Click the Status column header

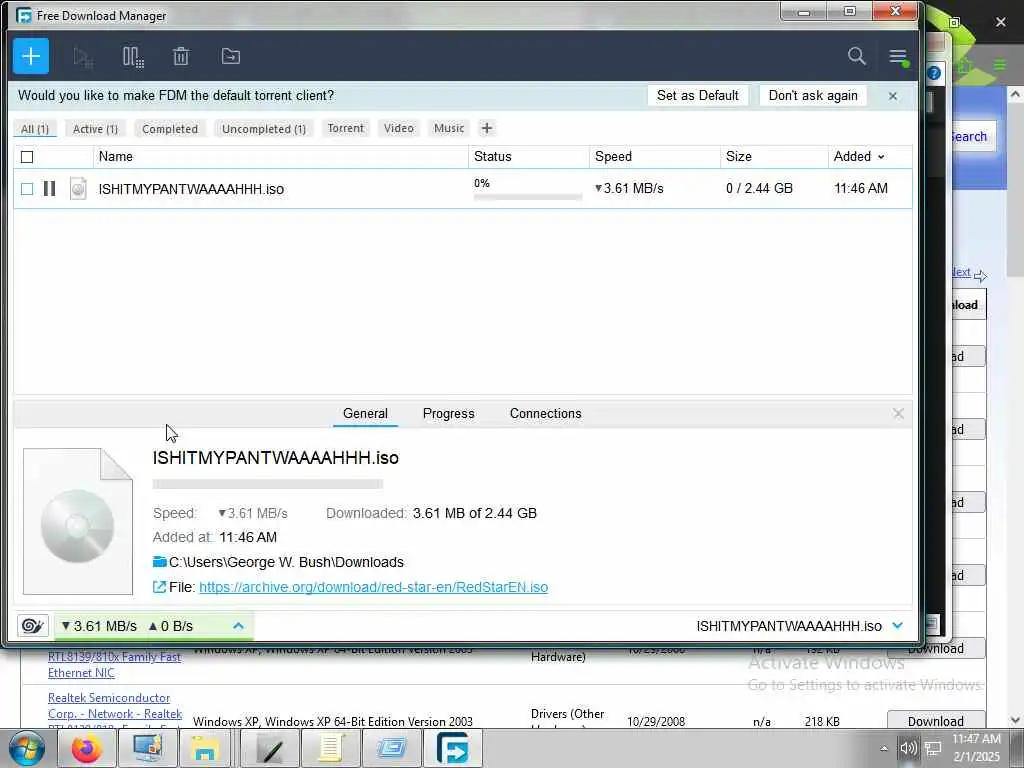click(x=529, y=157)
